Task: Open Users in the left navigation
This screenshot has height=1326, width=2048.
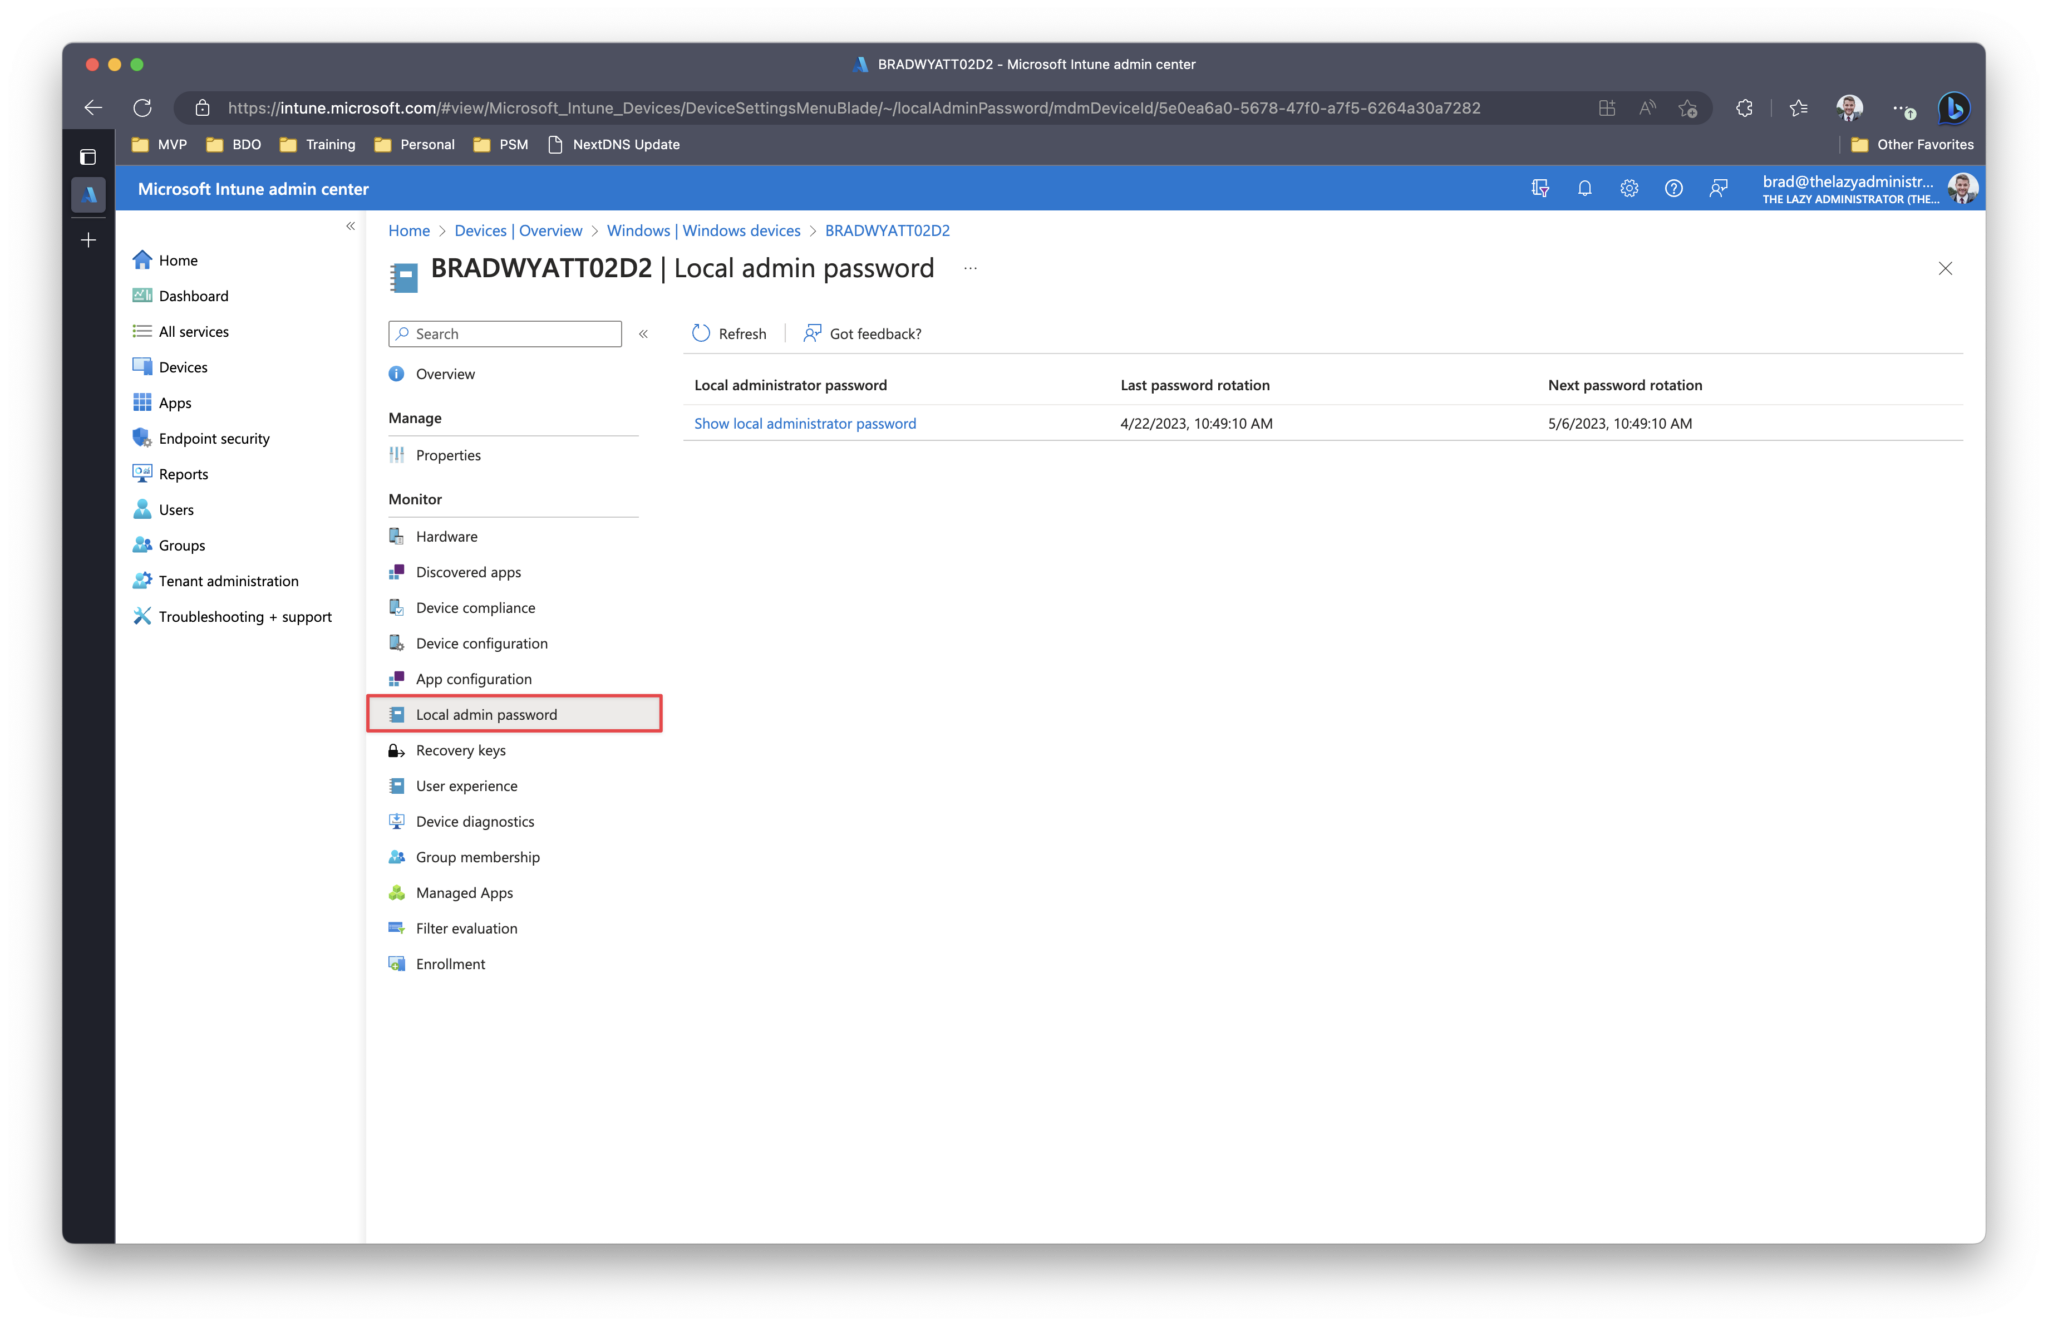Action: 163,510
